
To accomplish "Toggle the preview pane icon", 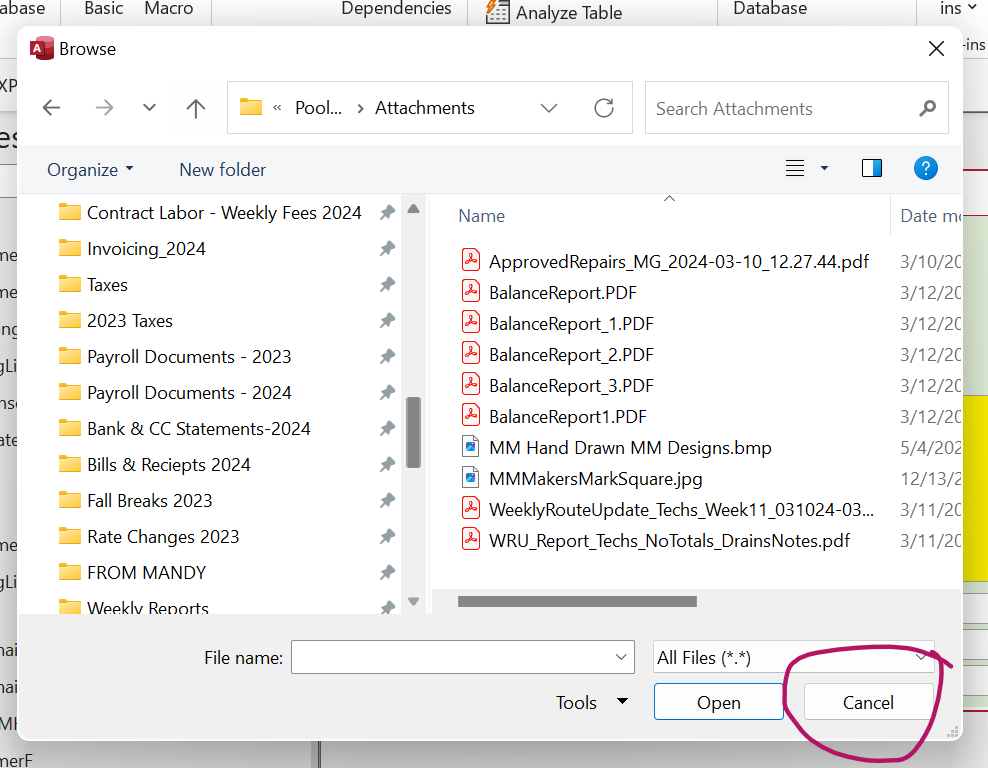I will tap(871, 169).
